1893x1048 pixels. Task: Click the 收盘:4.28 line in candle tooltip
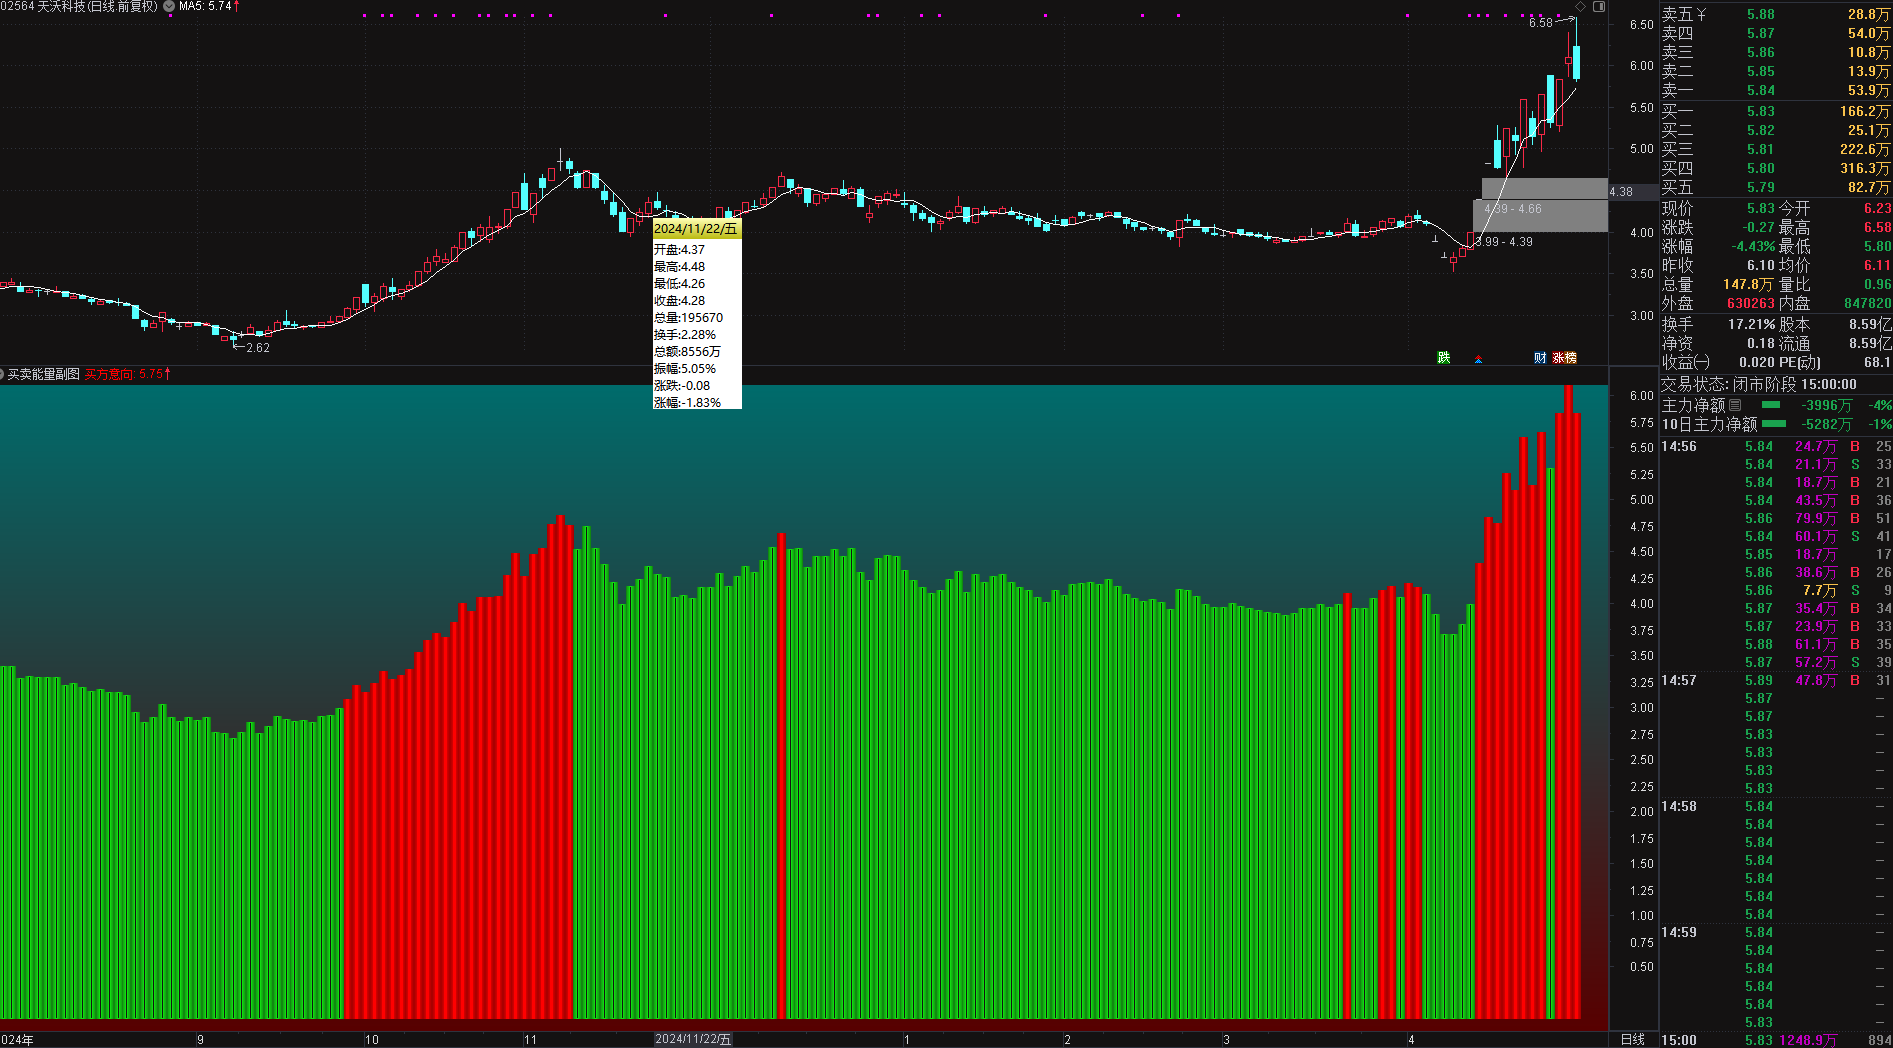coord(679,300)
